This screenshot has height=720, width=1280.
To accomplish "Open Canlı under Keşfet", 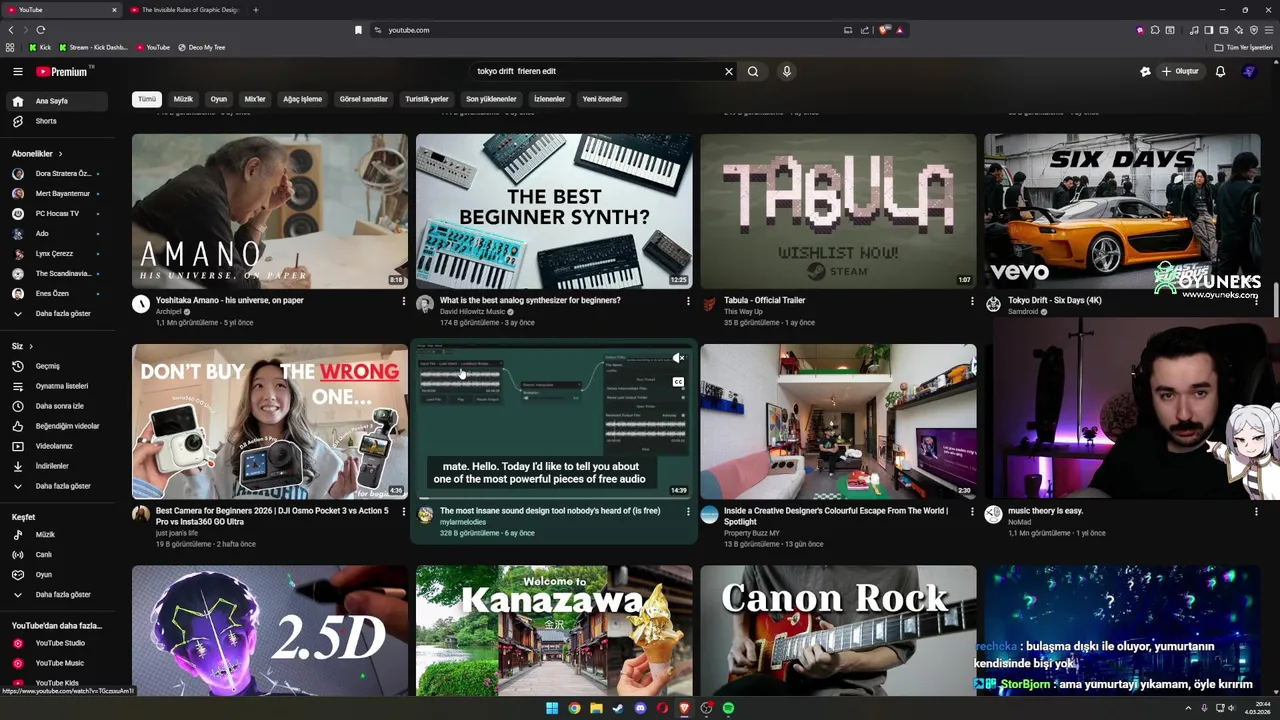I will 58,555.
